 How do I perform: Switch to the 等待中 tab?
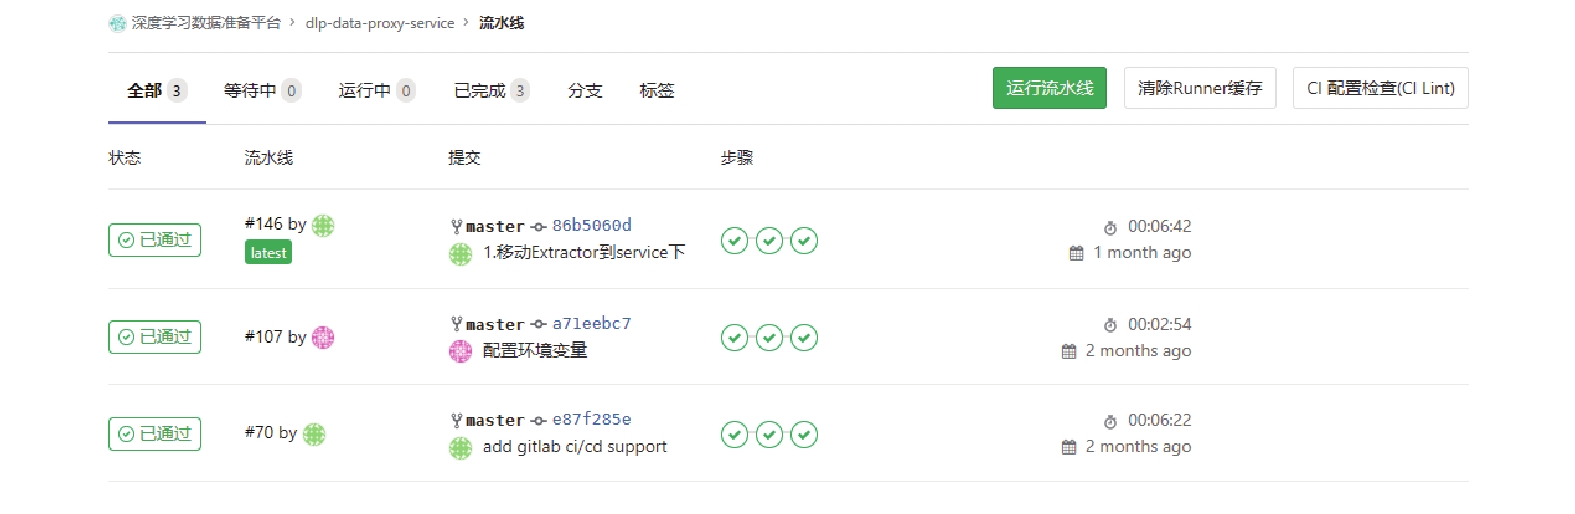tap(262, 90)
